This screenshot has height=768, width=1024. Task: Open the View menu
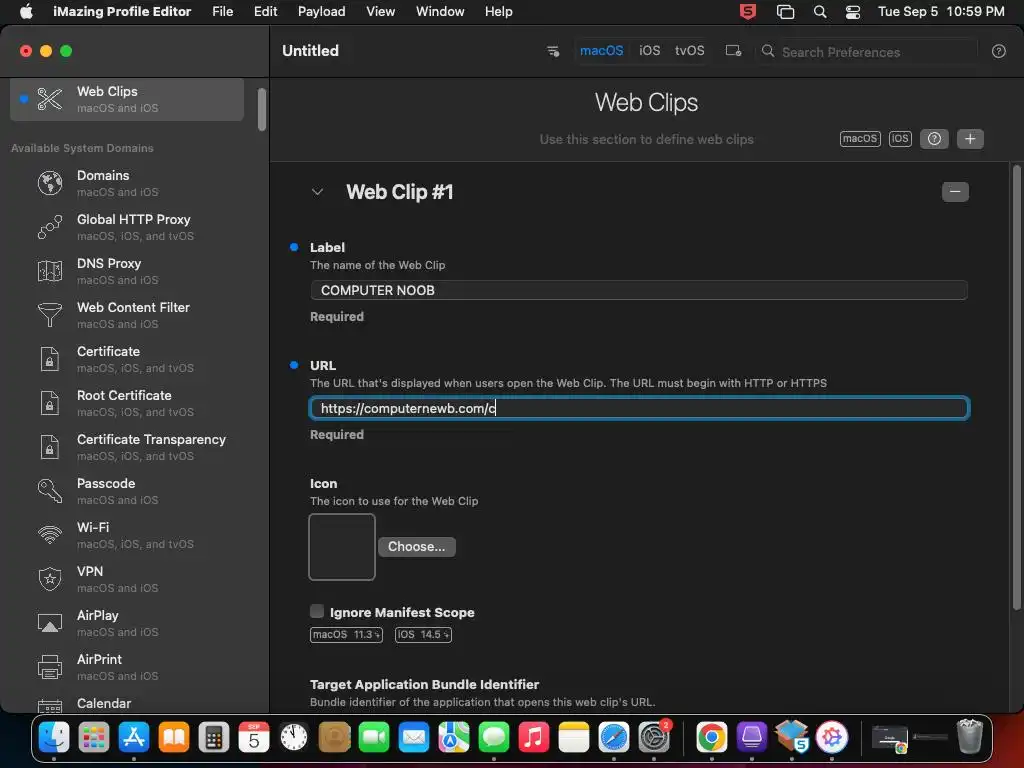tap(380, 12)
